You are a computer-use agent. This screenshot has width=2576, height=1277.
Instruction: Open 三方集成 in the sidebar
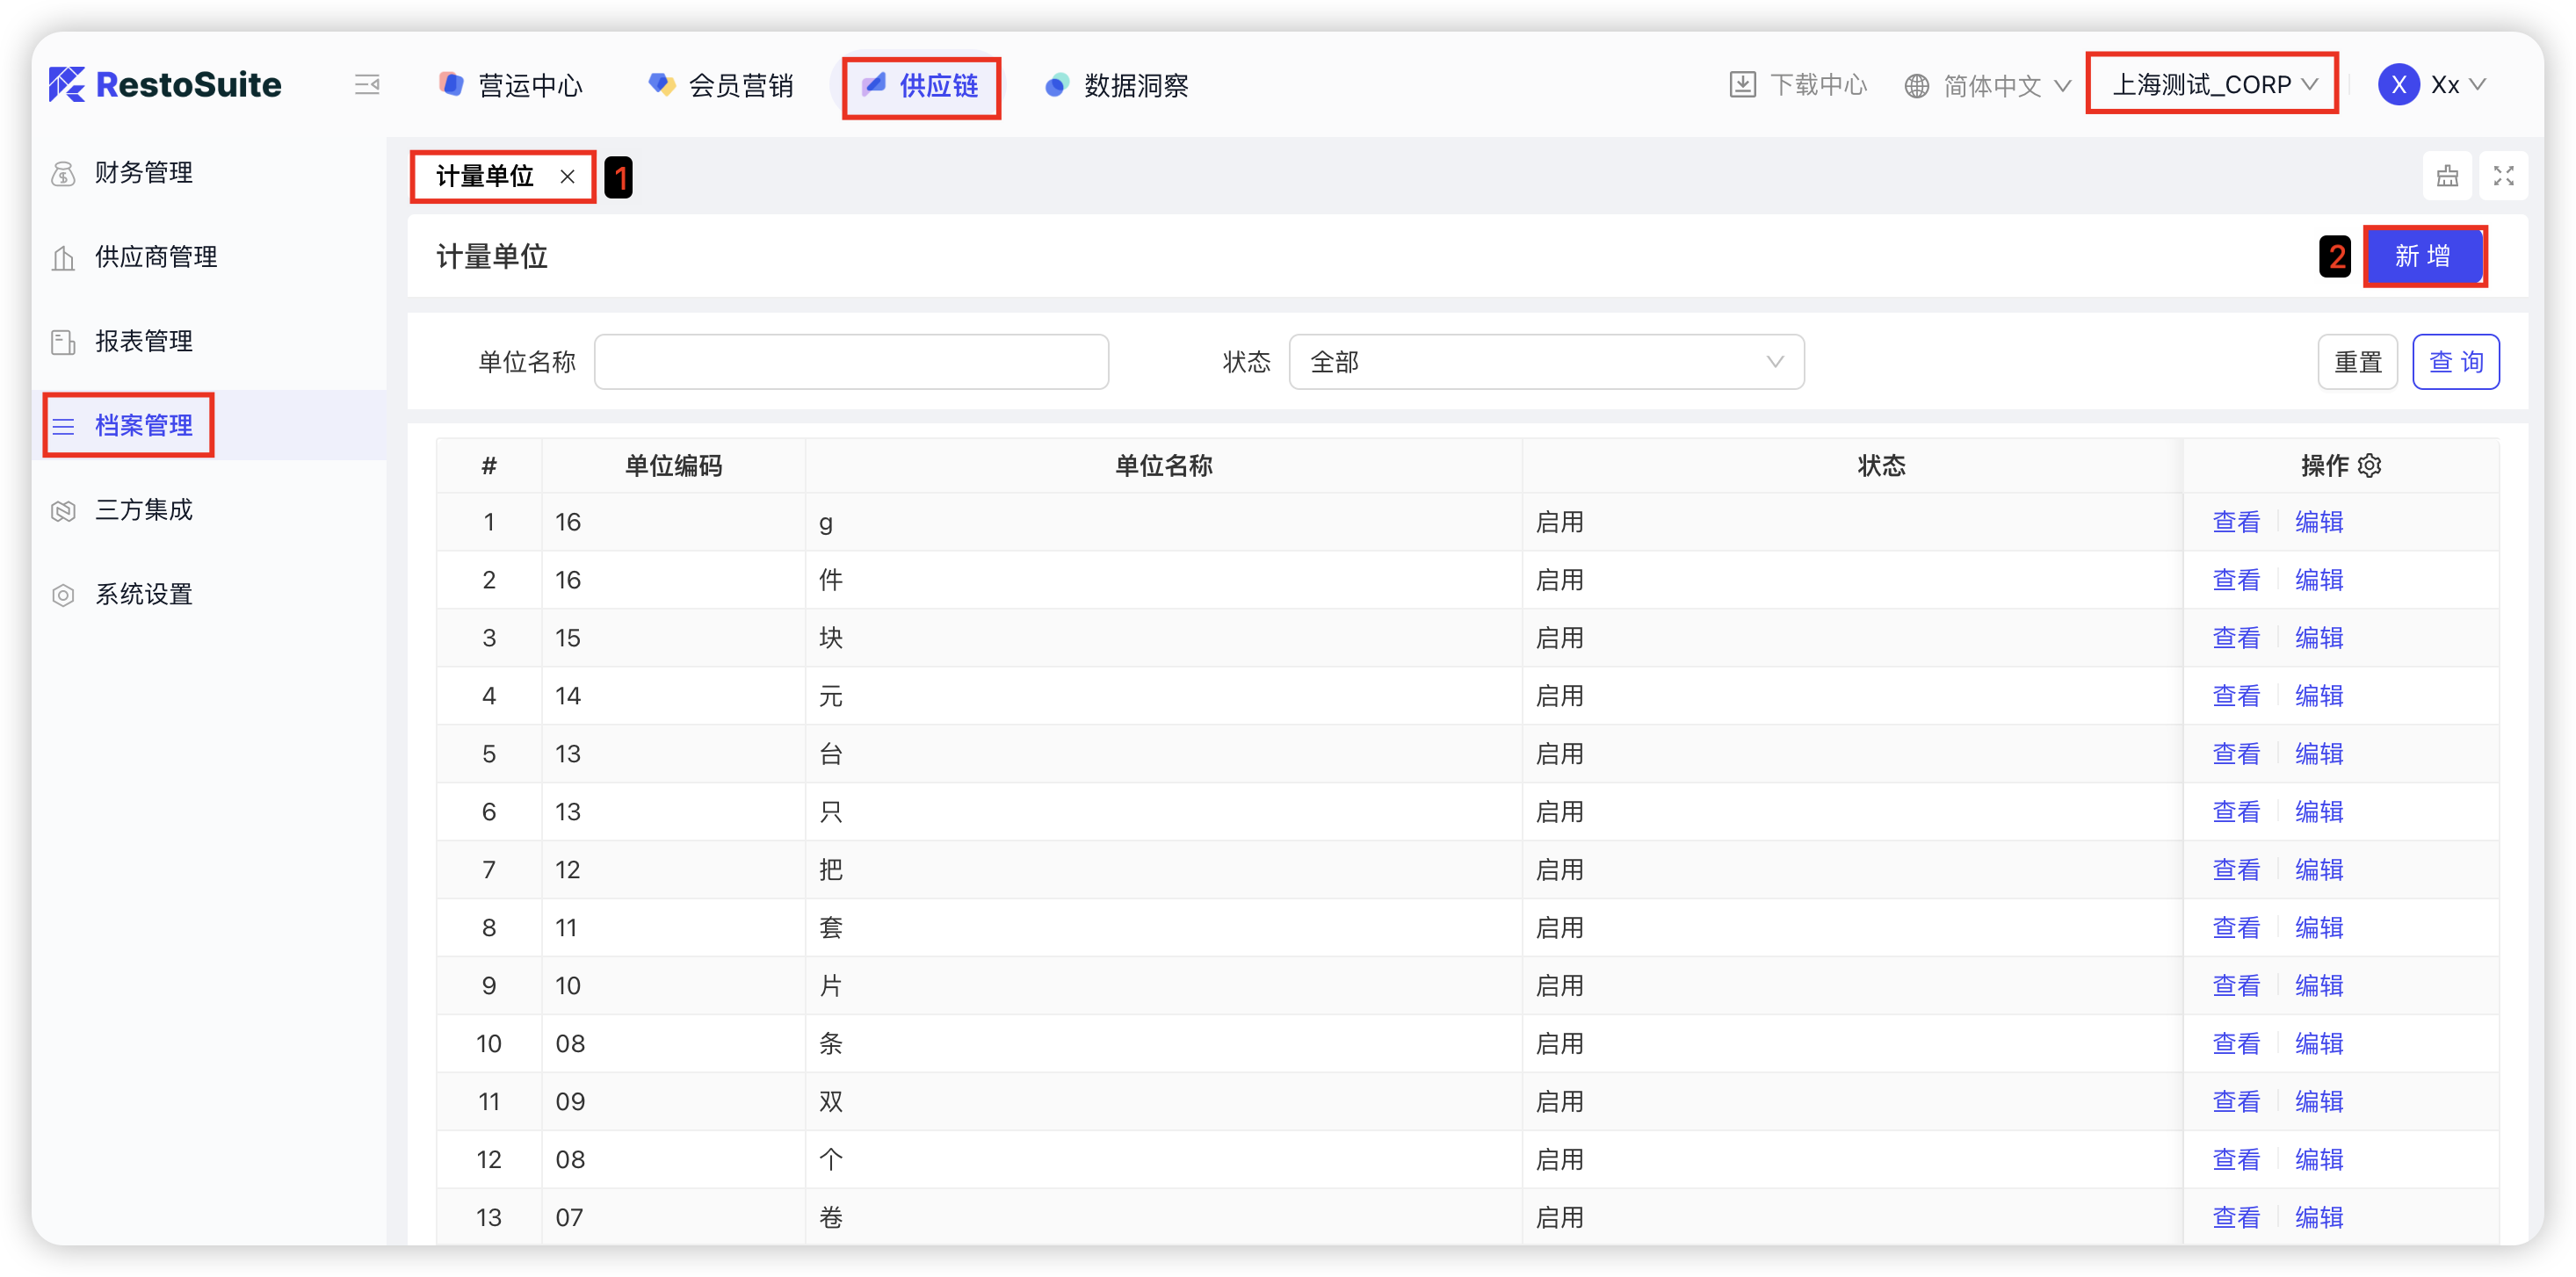click(x=143, y=510)
